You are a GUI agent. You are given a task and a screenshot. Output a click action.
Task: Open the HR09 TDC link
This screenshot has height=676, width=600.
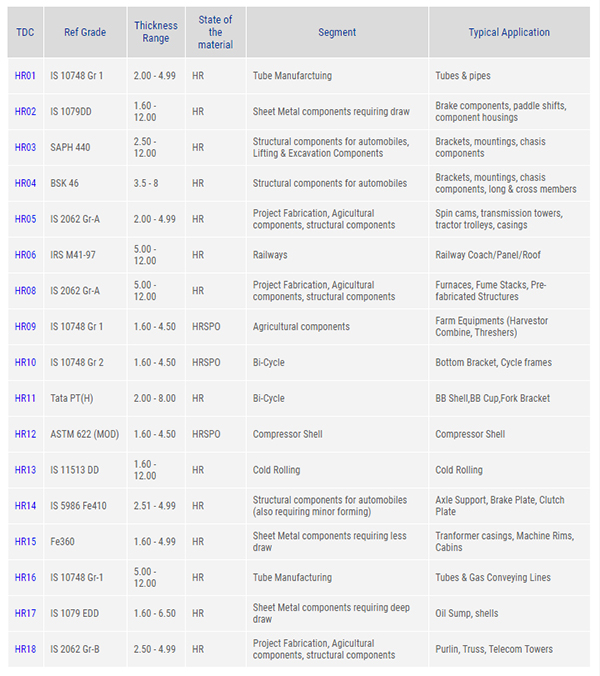click(25, 326)
